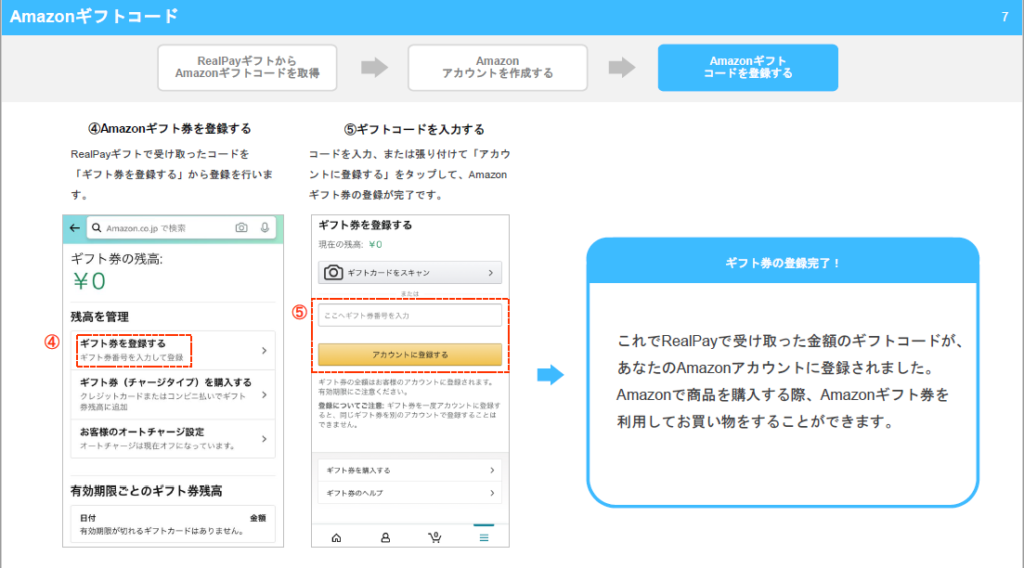Select Amazonギフトコードを登録する step
Screen dimensions: 1024x568
(748, 67)
